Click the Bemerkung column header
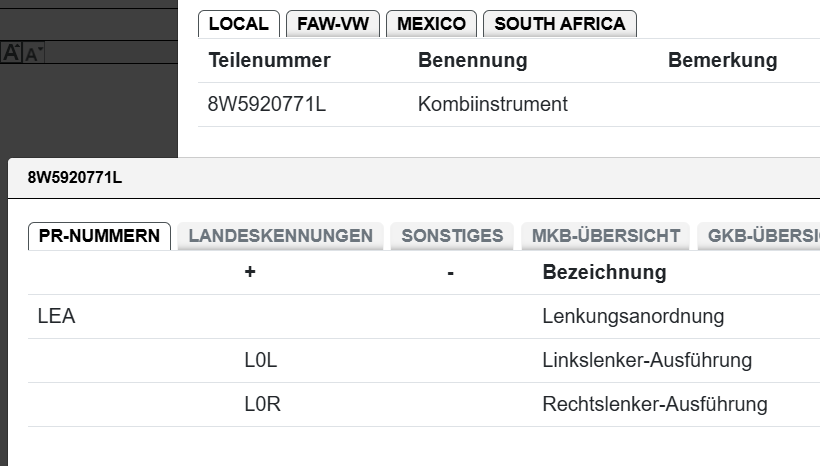This screenshot has height=466, width=820. 722,61
